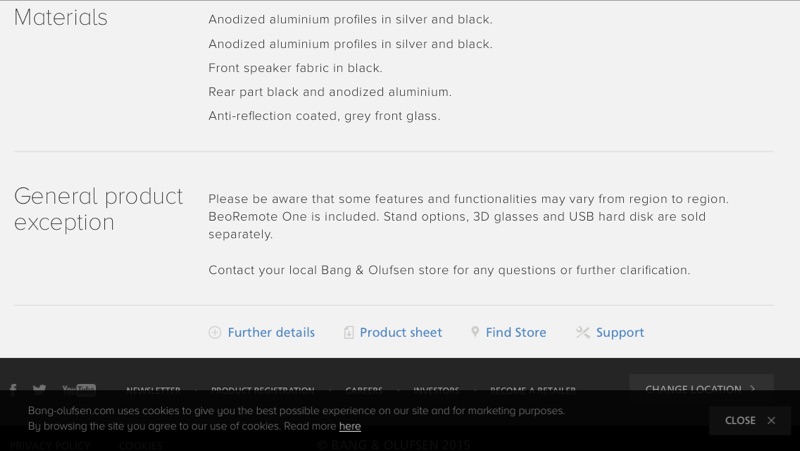Open the Newsletter footer menu item
This screenshot has width=800, height=451.
point(153,391)
